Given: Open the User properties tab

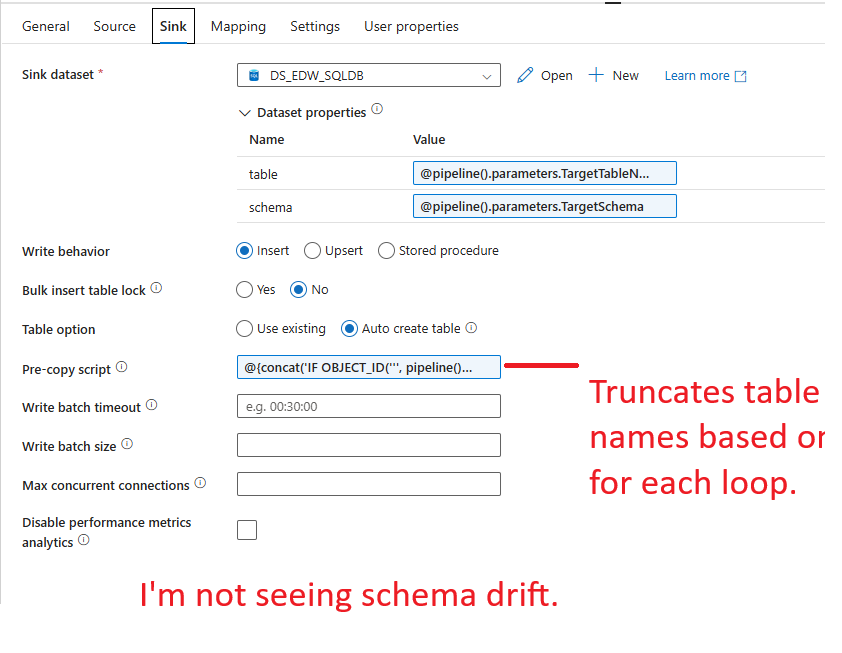Looking at the screenshot, I should [x=411, y=26].
